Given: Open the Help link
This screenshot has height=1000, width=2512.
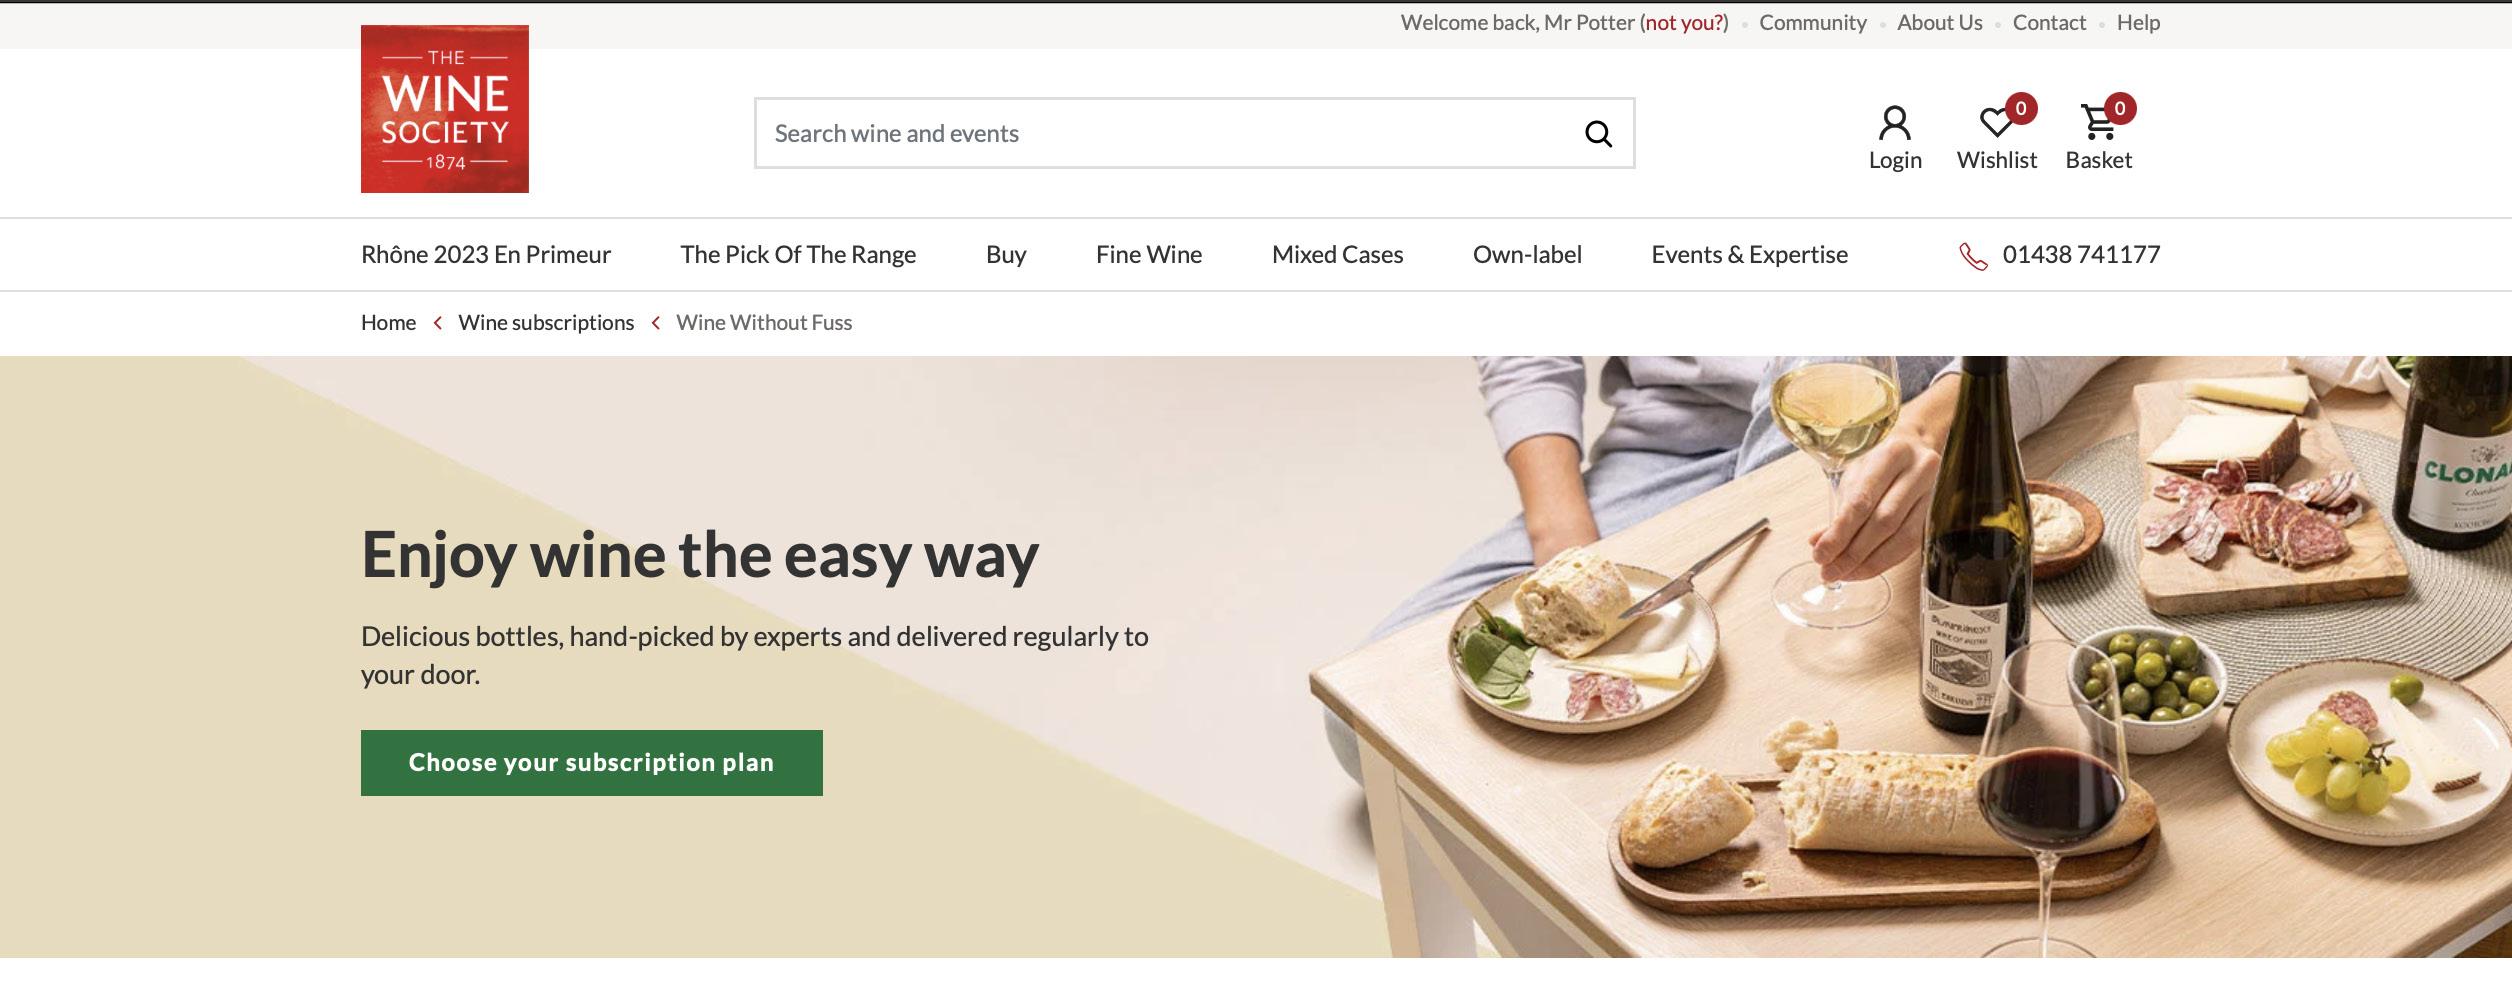Looking at the screenshot, I should click(x=2138, y=23).
